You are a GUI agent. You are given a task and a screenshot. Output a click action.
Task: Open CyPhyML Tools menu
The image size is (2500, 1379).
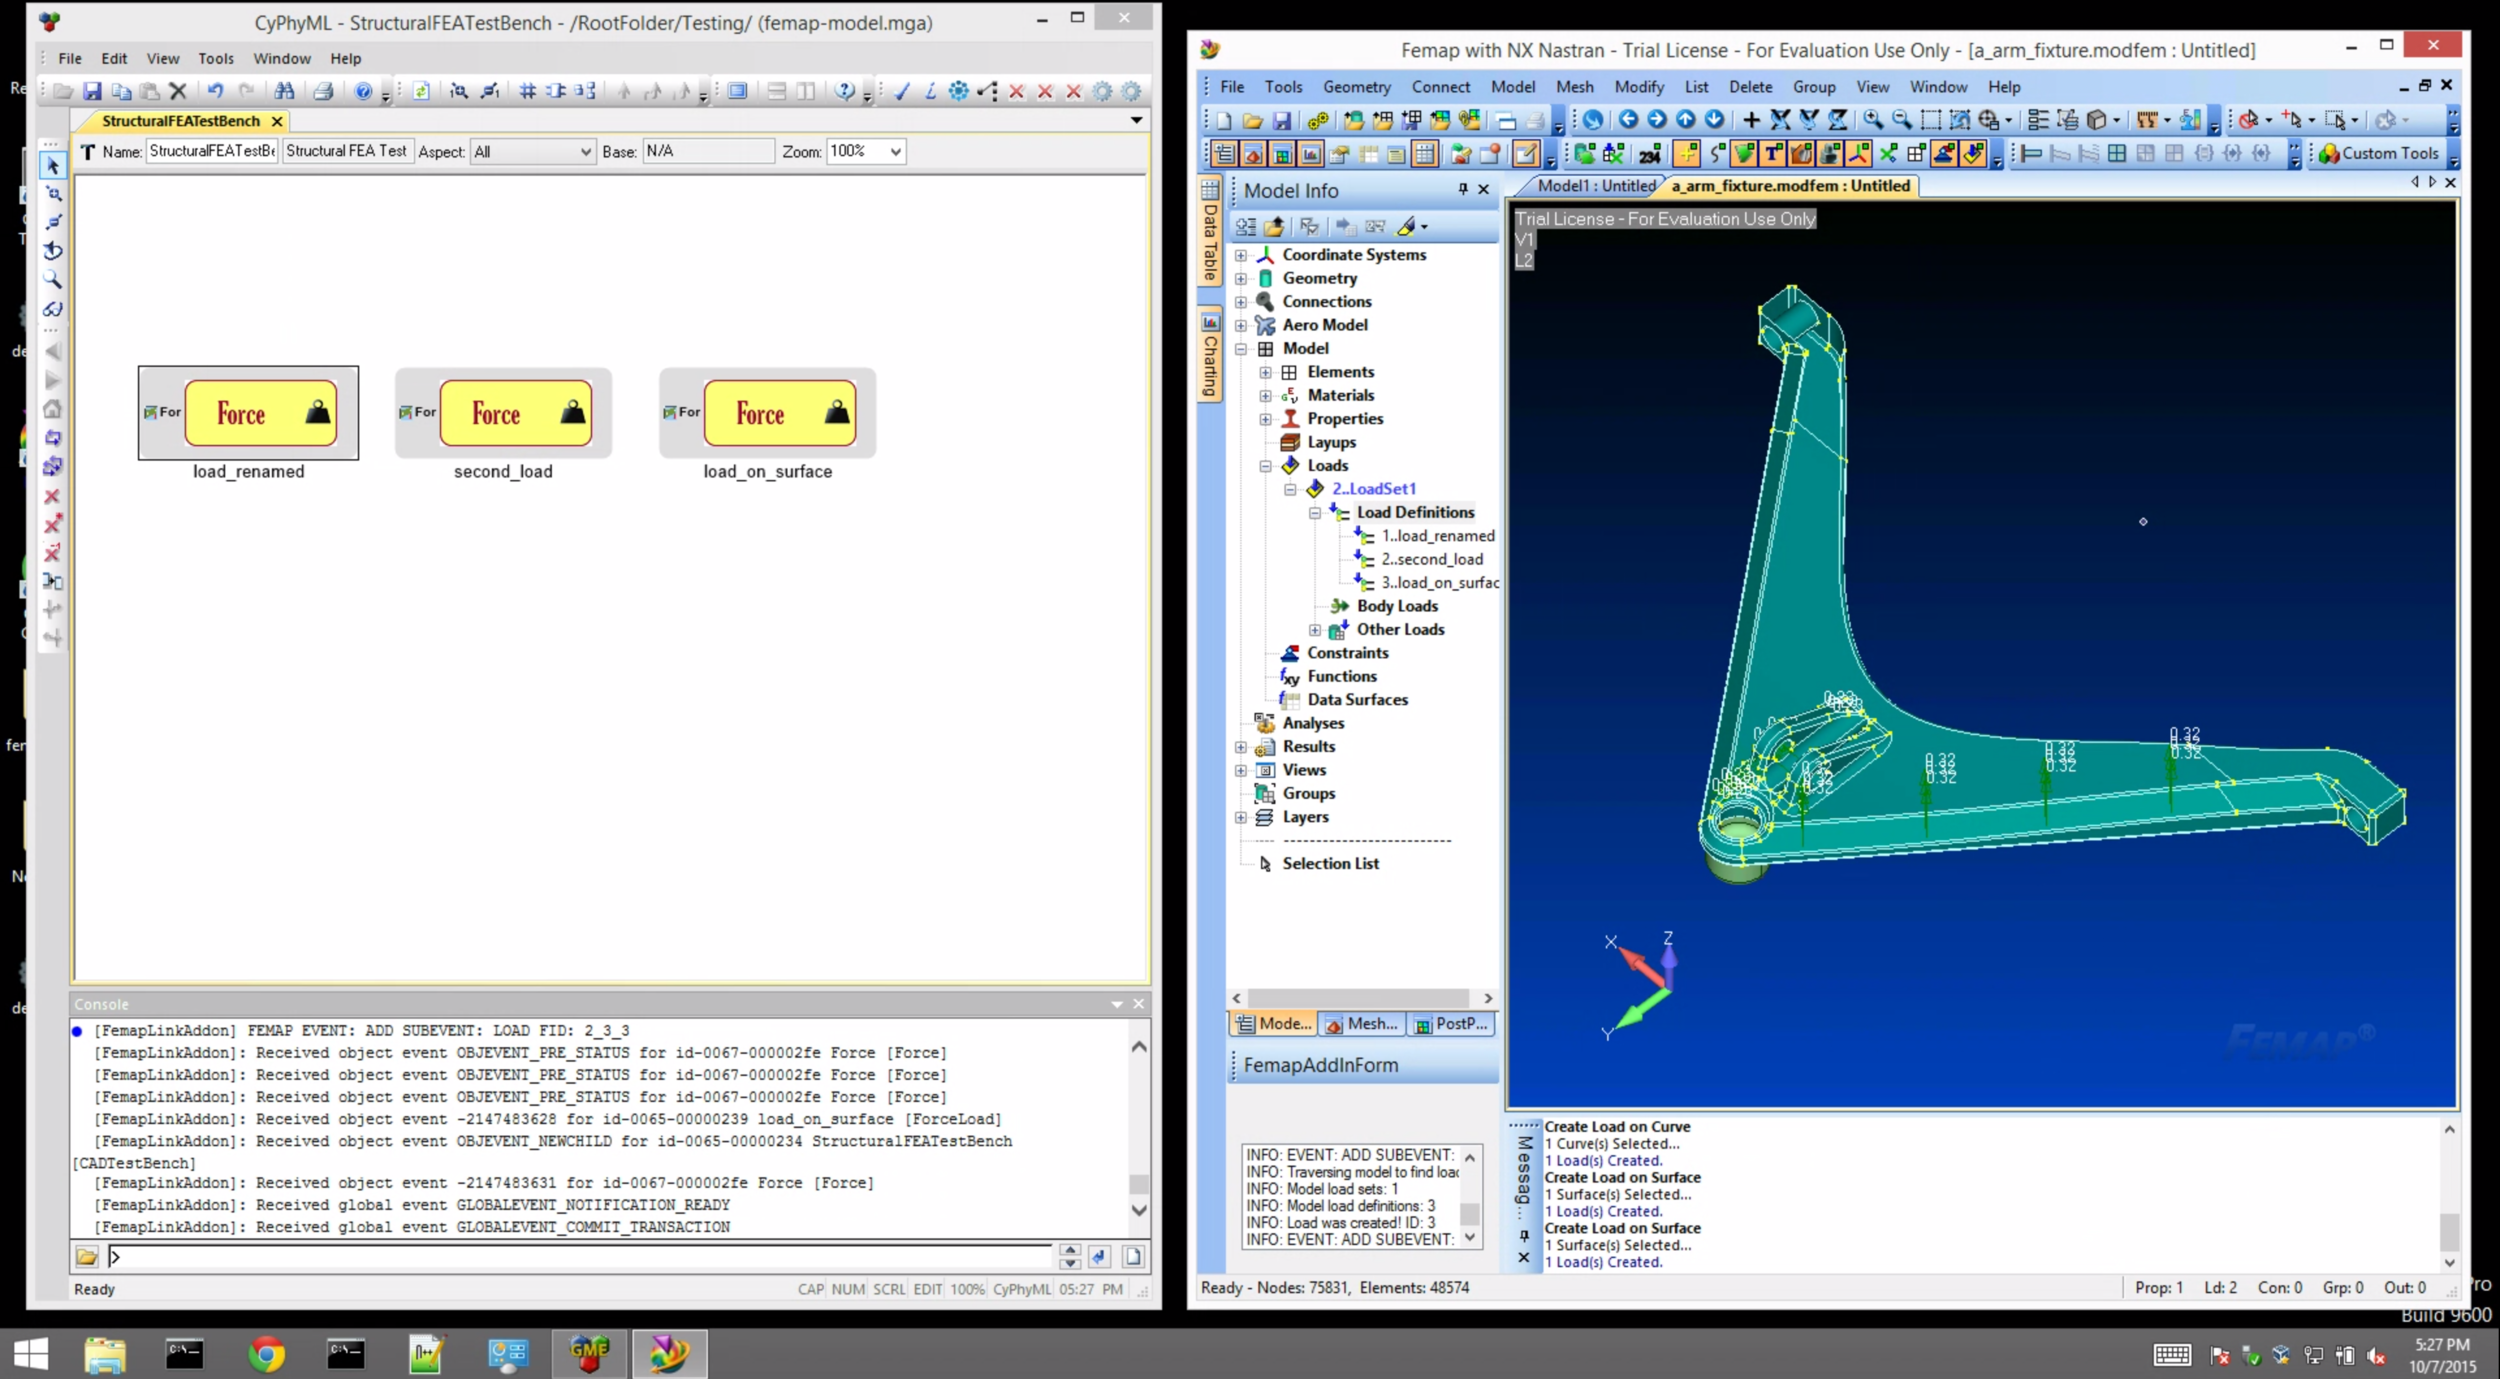(x=215, y=58)
